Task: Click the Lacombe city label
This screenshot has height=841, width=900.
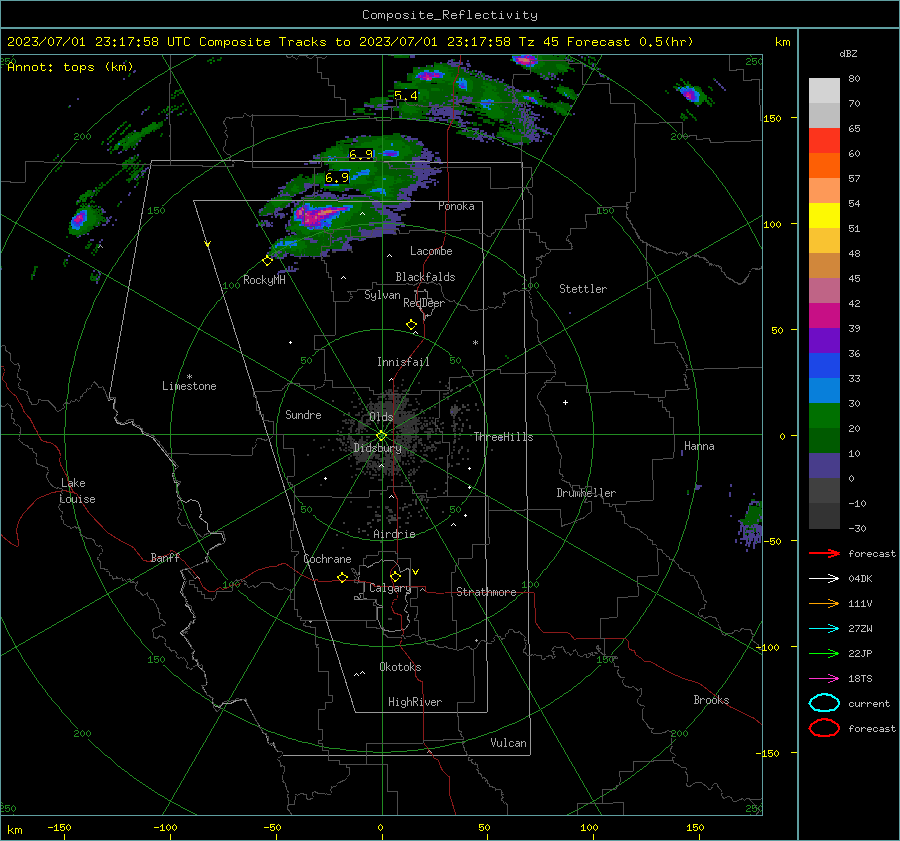Action: coord(431,251)
